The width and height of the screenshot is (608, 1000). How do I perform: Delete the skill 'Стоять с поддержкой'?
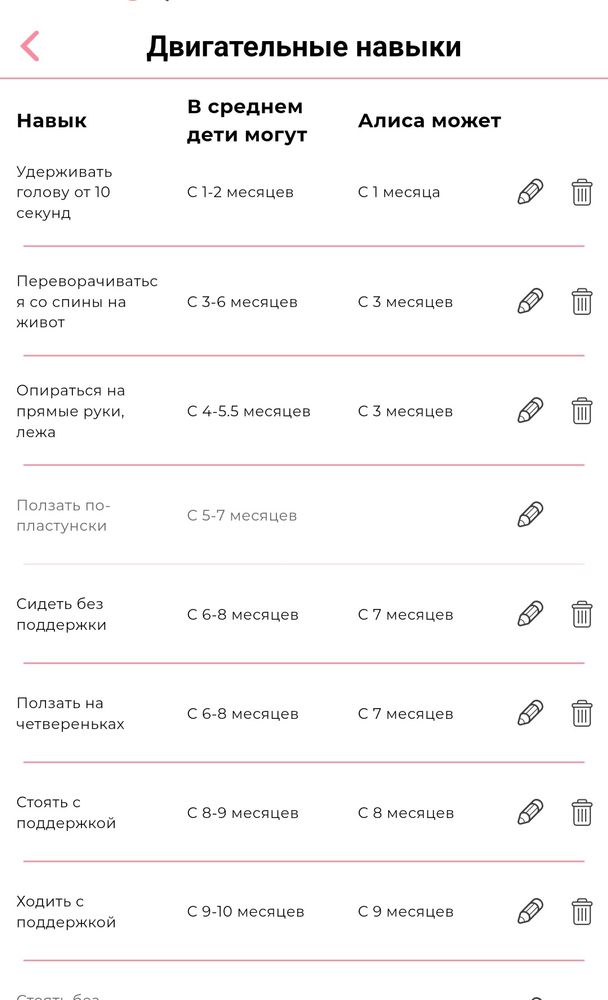click(581, 812)
